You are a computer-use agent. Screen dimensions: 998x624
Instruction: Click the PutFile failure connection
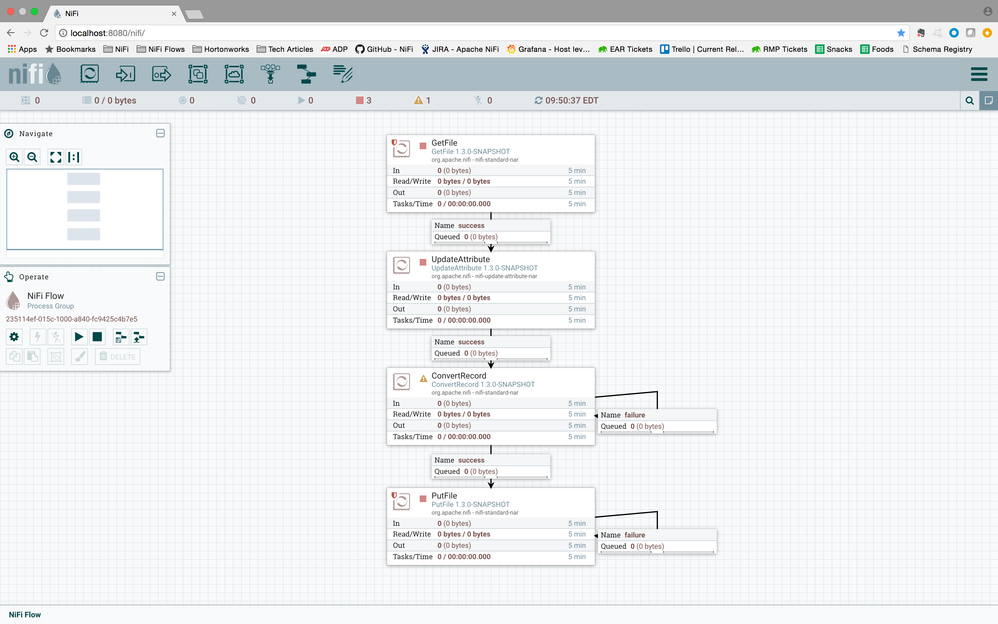click(x=657, y=541)
